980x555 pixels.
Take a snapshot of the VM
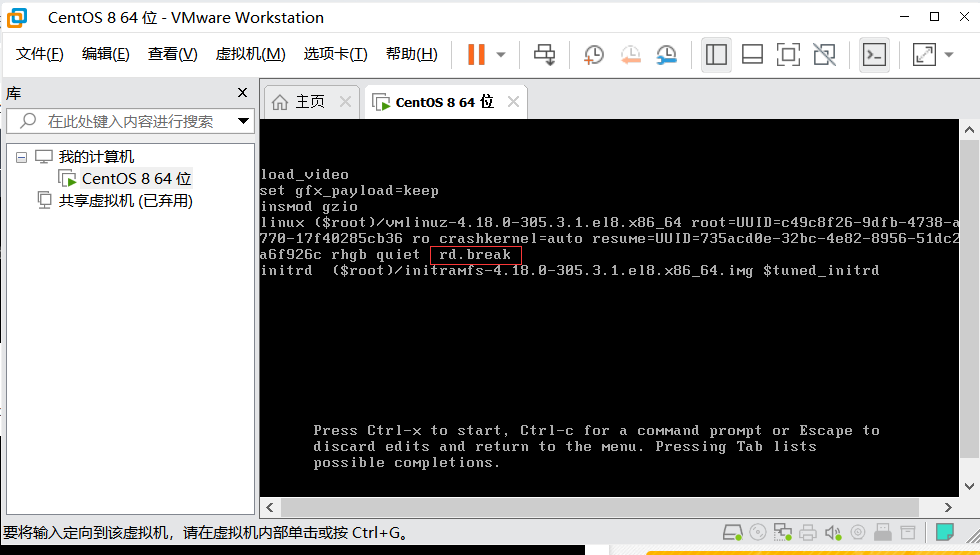tap(593, 54)
